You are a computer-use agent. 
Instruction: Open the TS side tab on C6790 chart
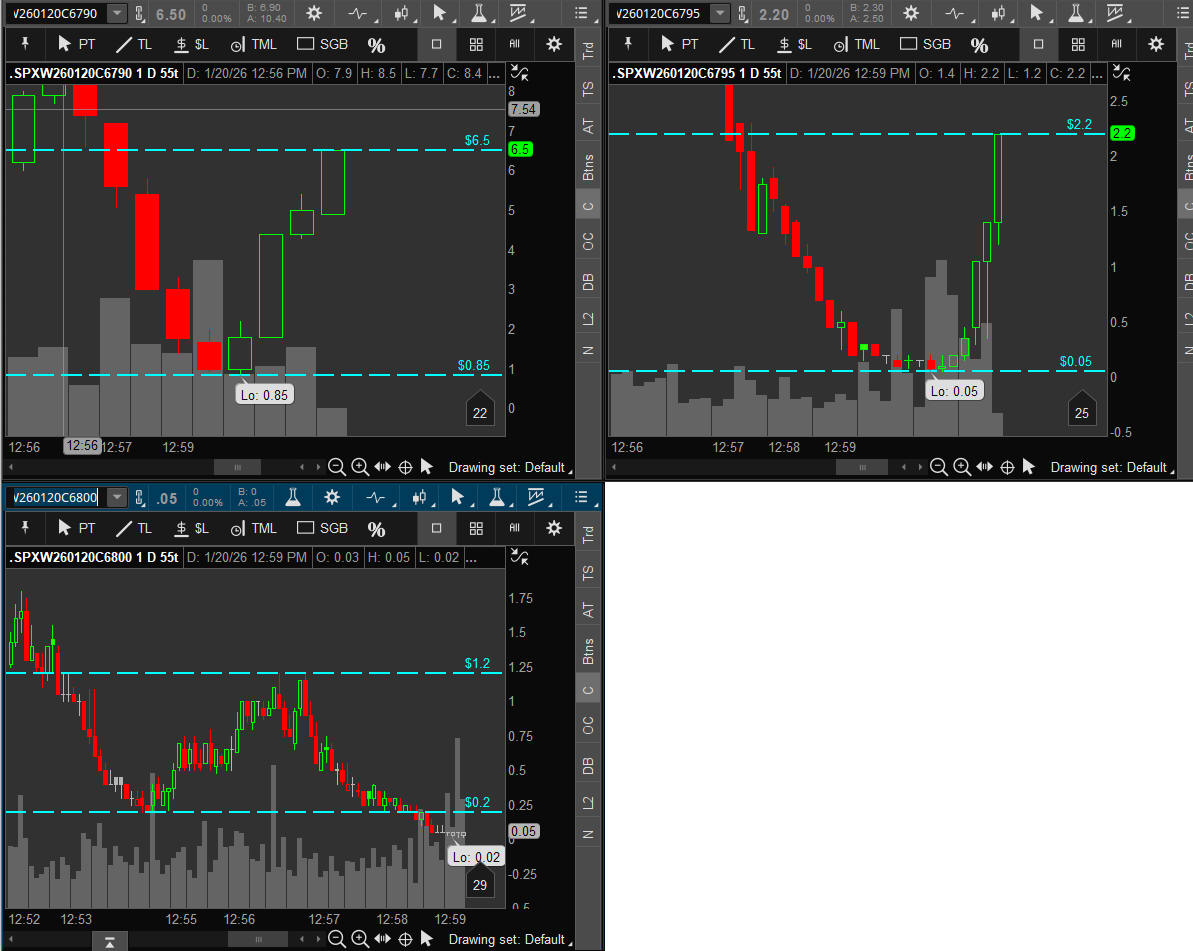pyautogui.click(x=588, y=89)
